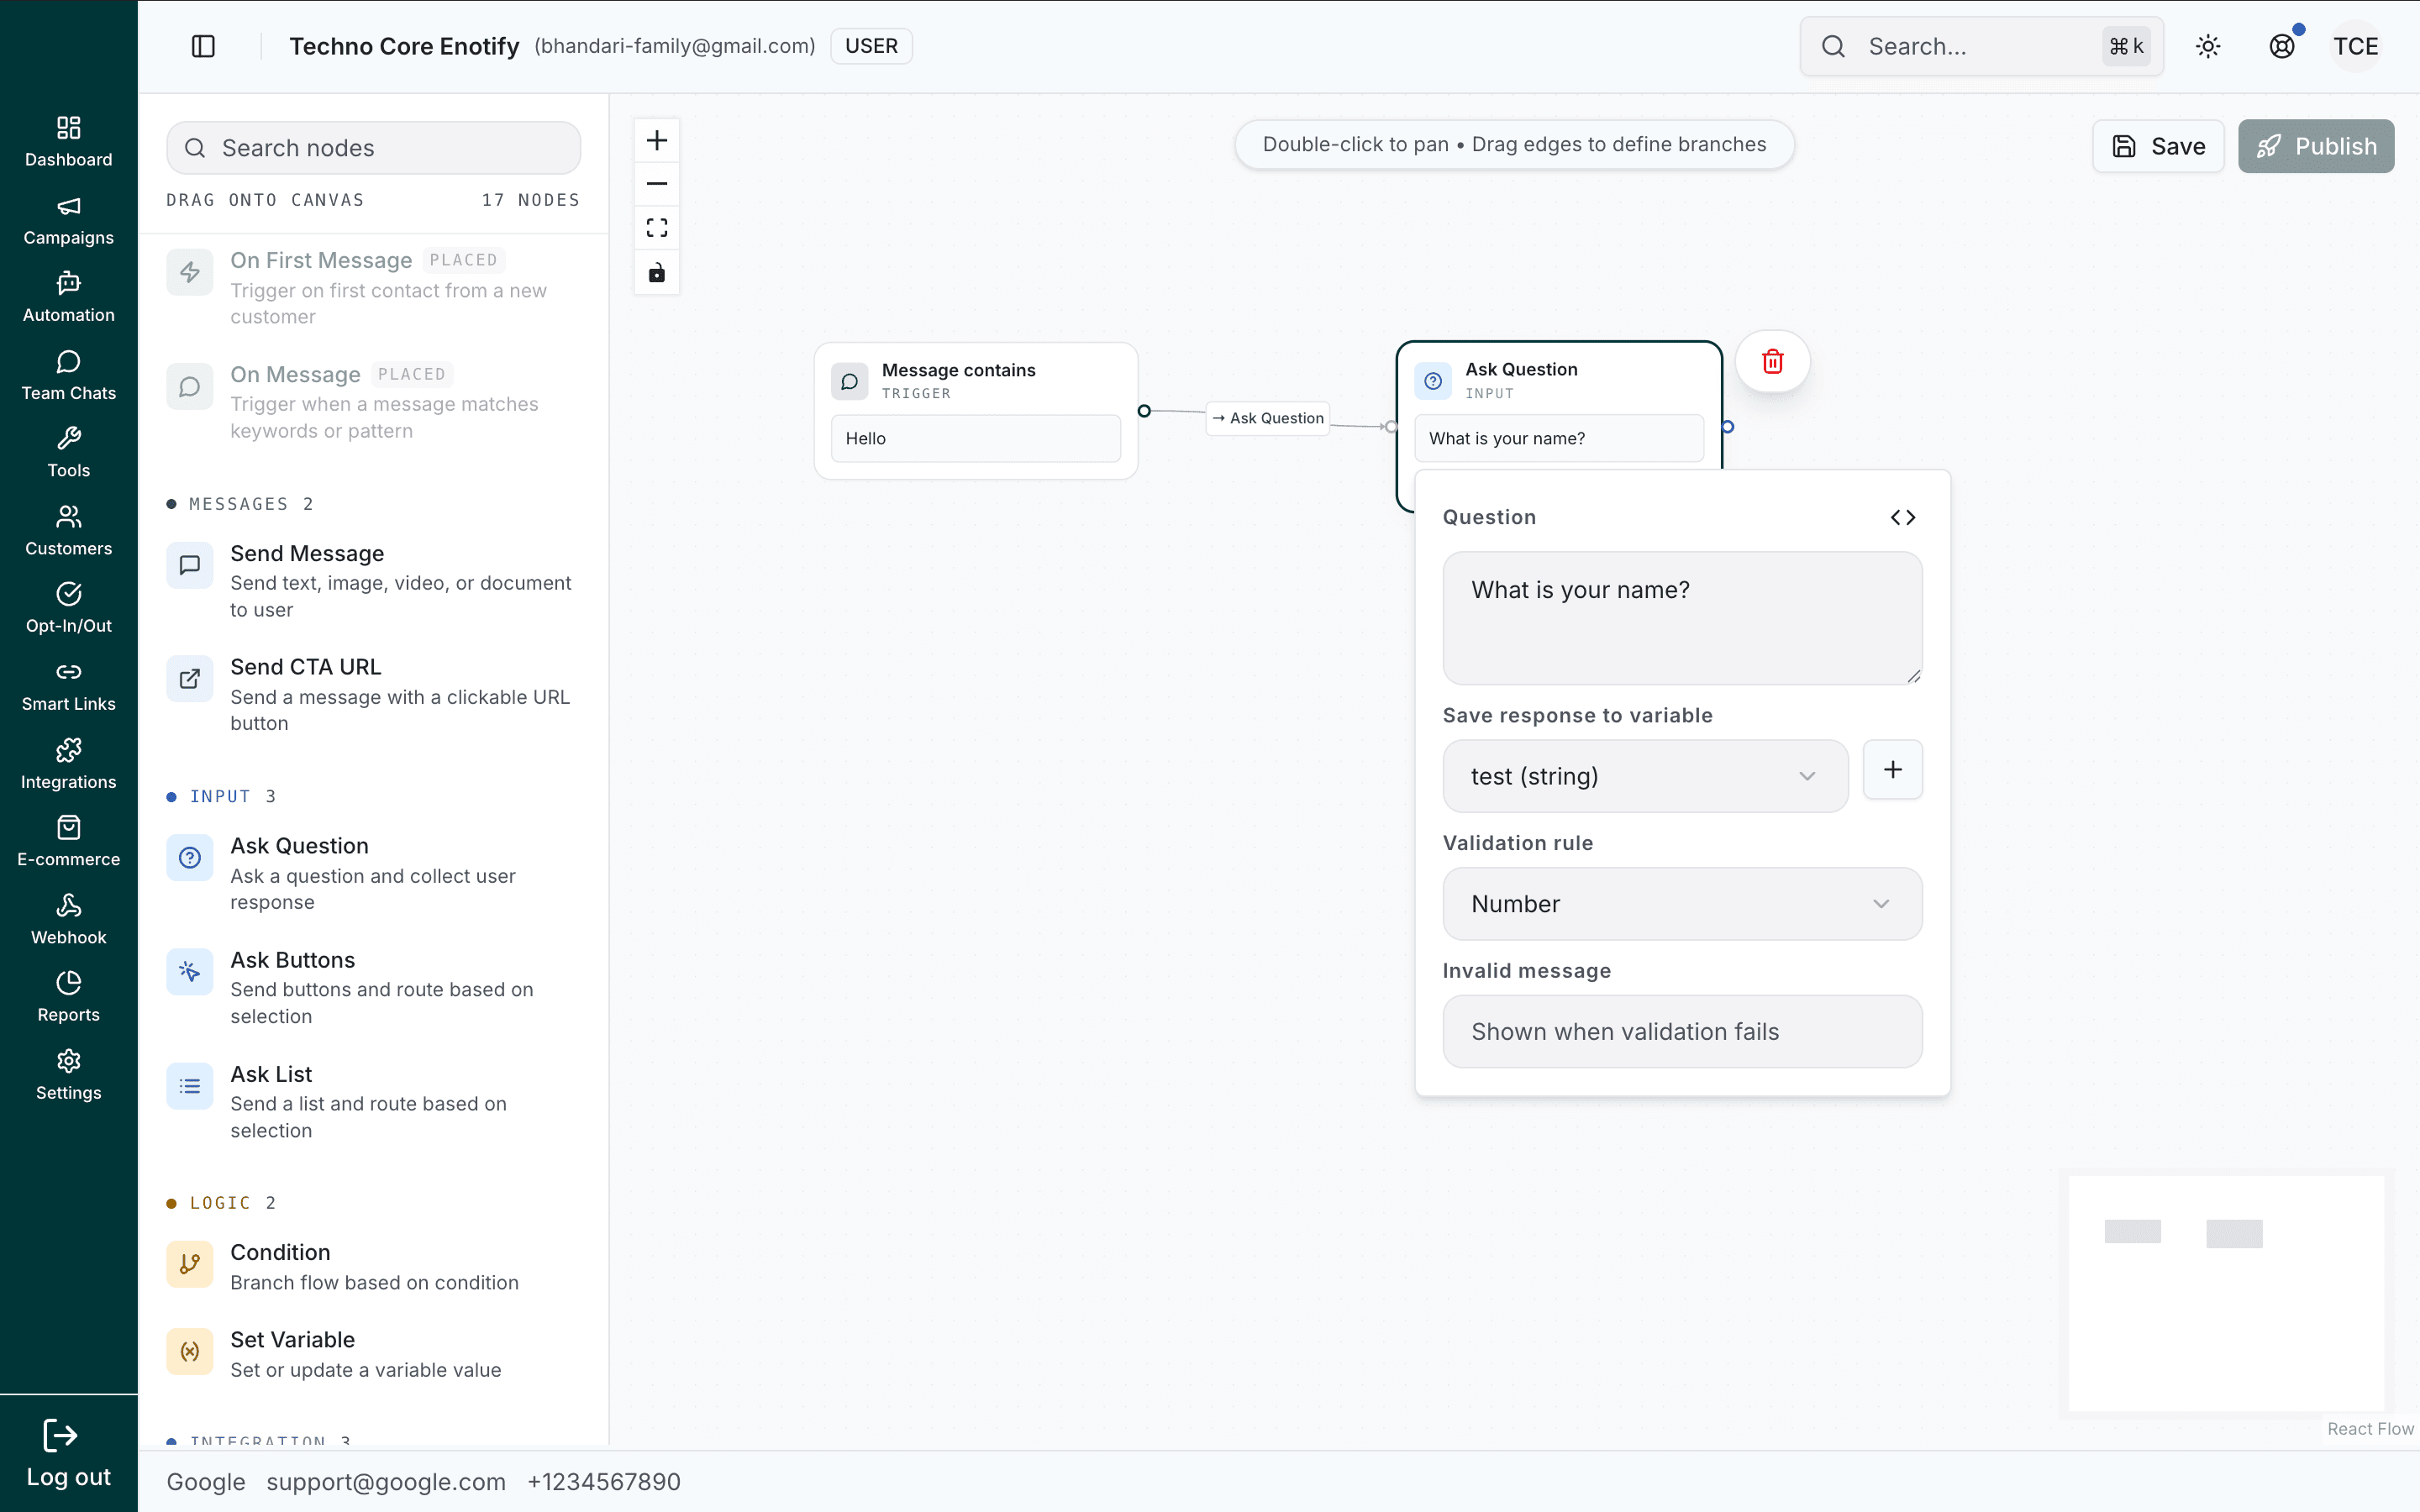Click the LOGIC category header
This screenshot has width=2420, height=1512.
pyautogui.click(x=221, y=1203)
